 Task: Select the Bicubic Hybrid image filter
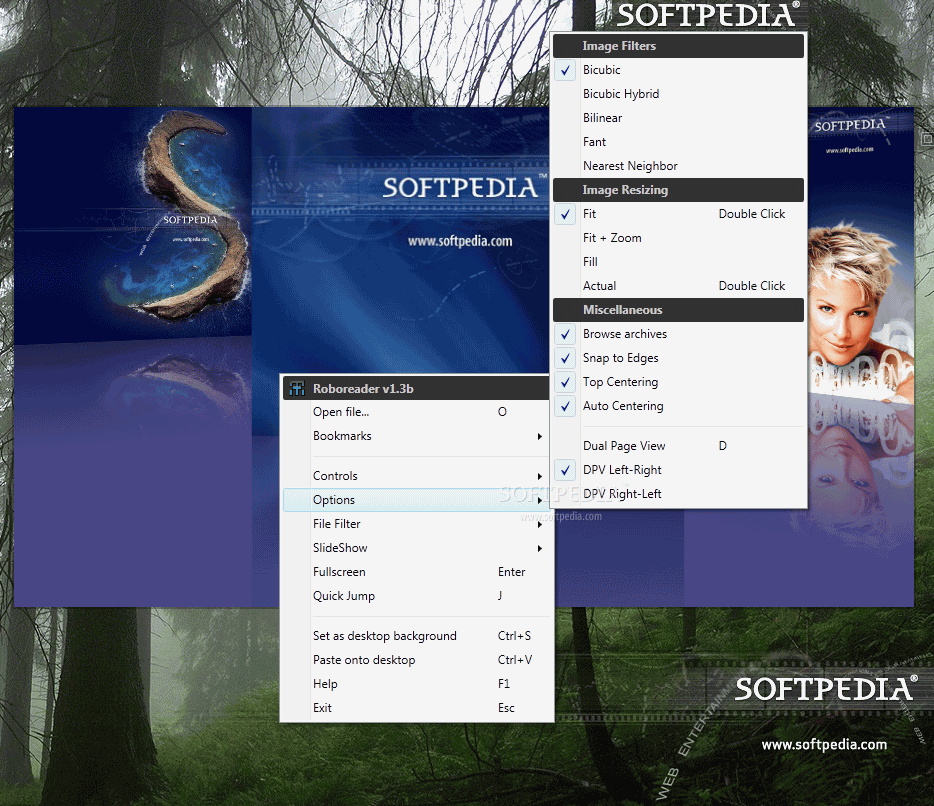point(678,94)
